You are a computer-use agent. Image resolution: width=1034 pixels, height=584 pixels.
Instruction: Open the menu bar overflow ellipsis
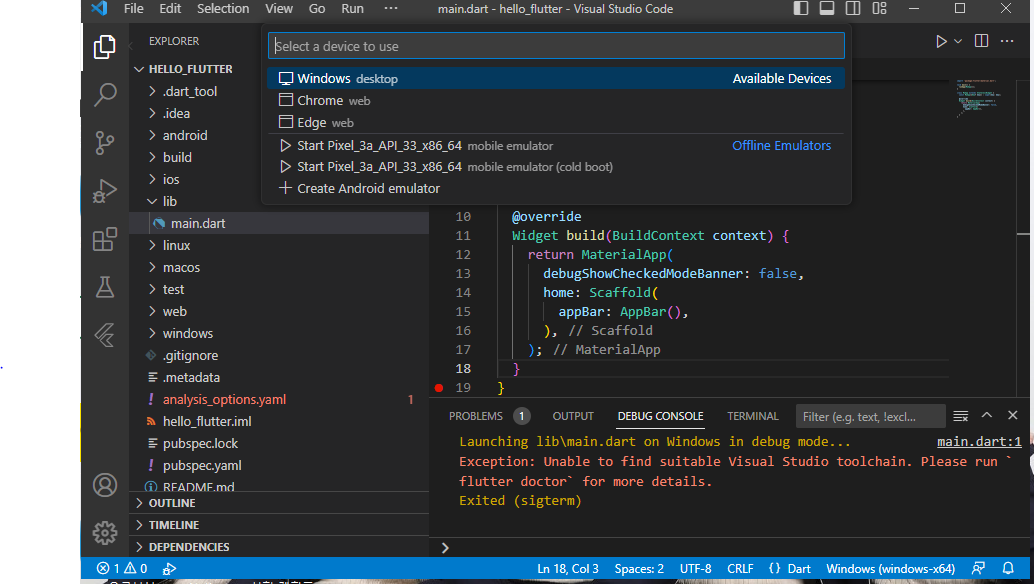[390, 9]
